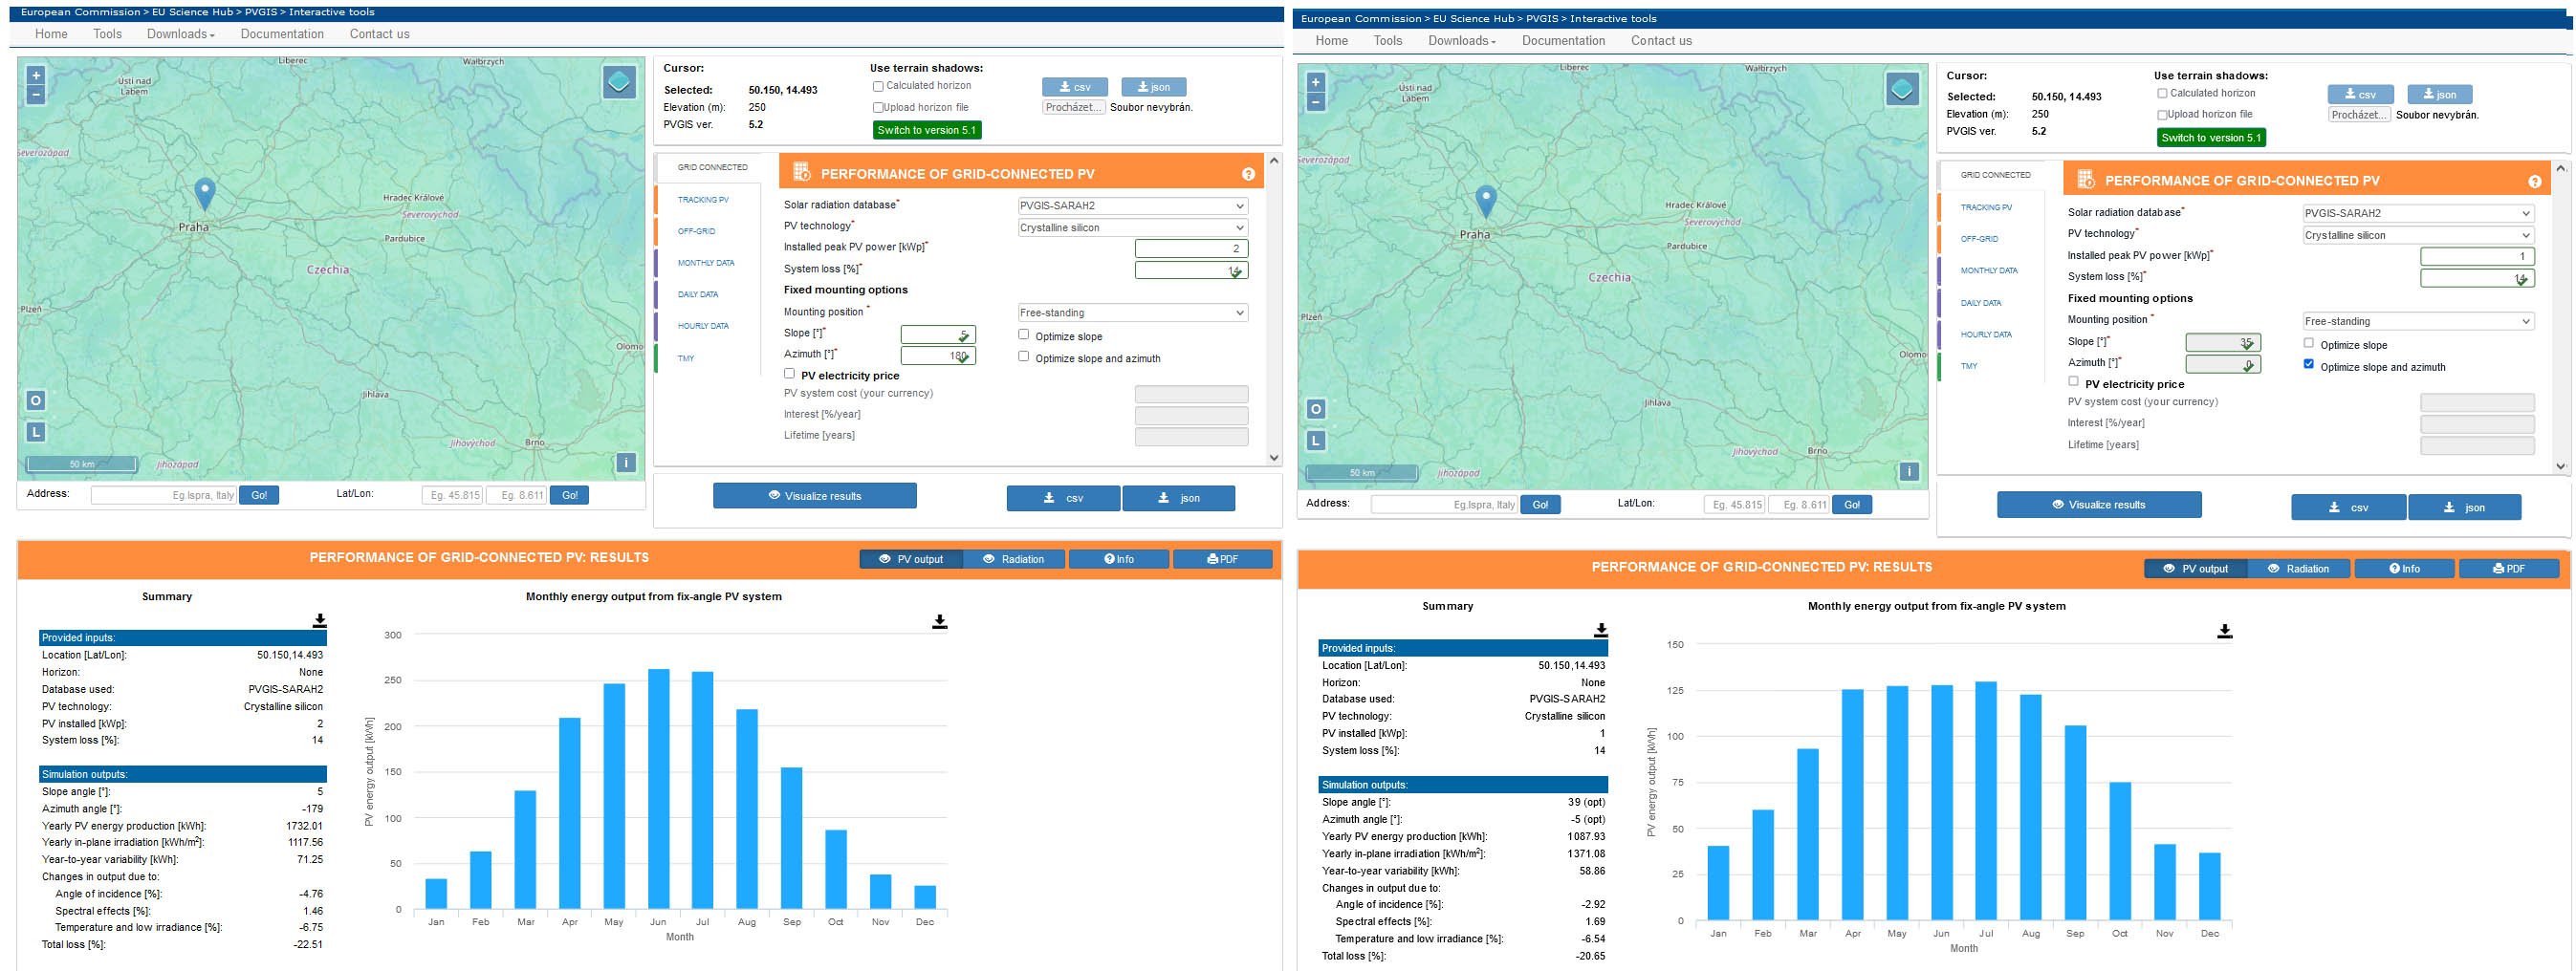Click the map info 'i' icon on right map
This screenshot has width=2576, height=971.
click(x=1908, y=472)
